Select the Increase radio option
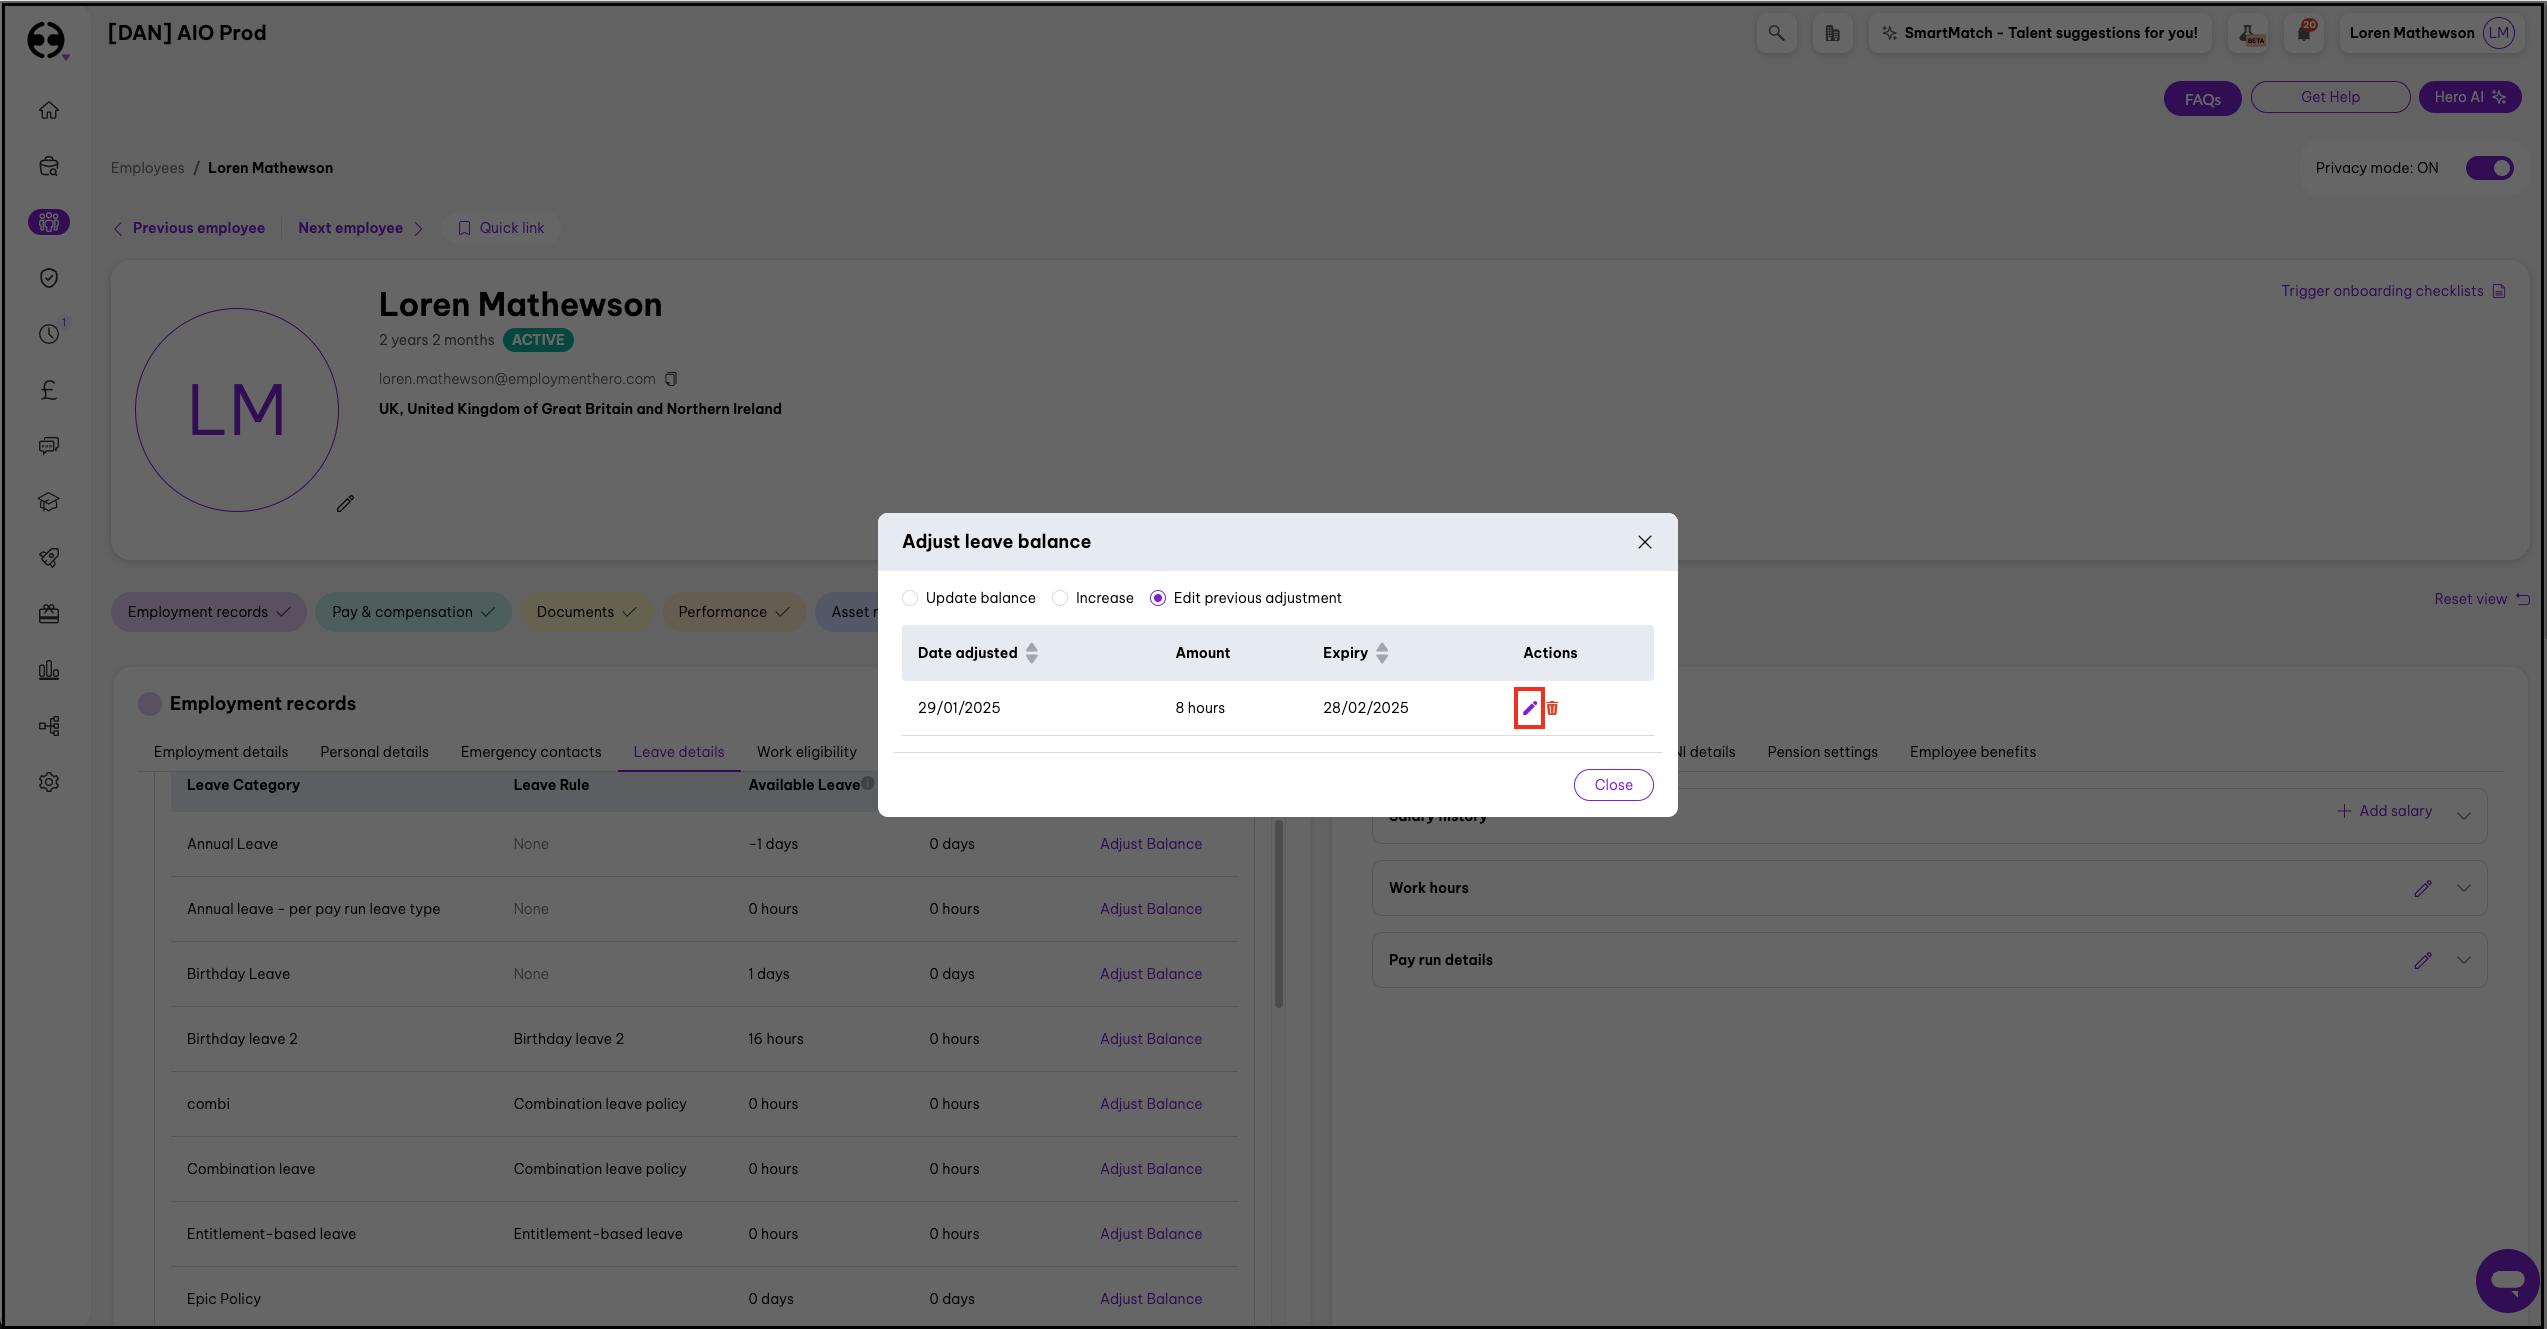2547x1329 pixels. click(x=1060, y=598)
